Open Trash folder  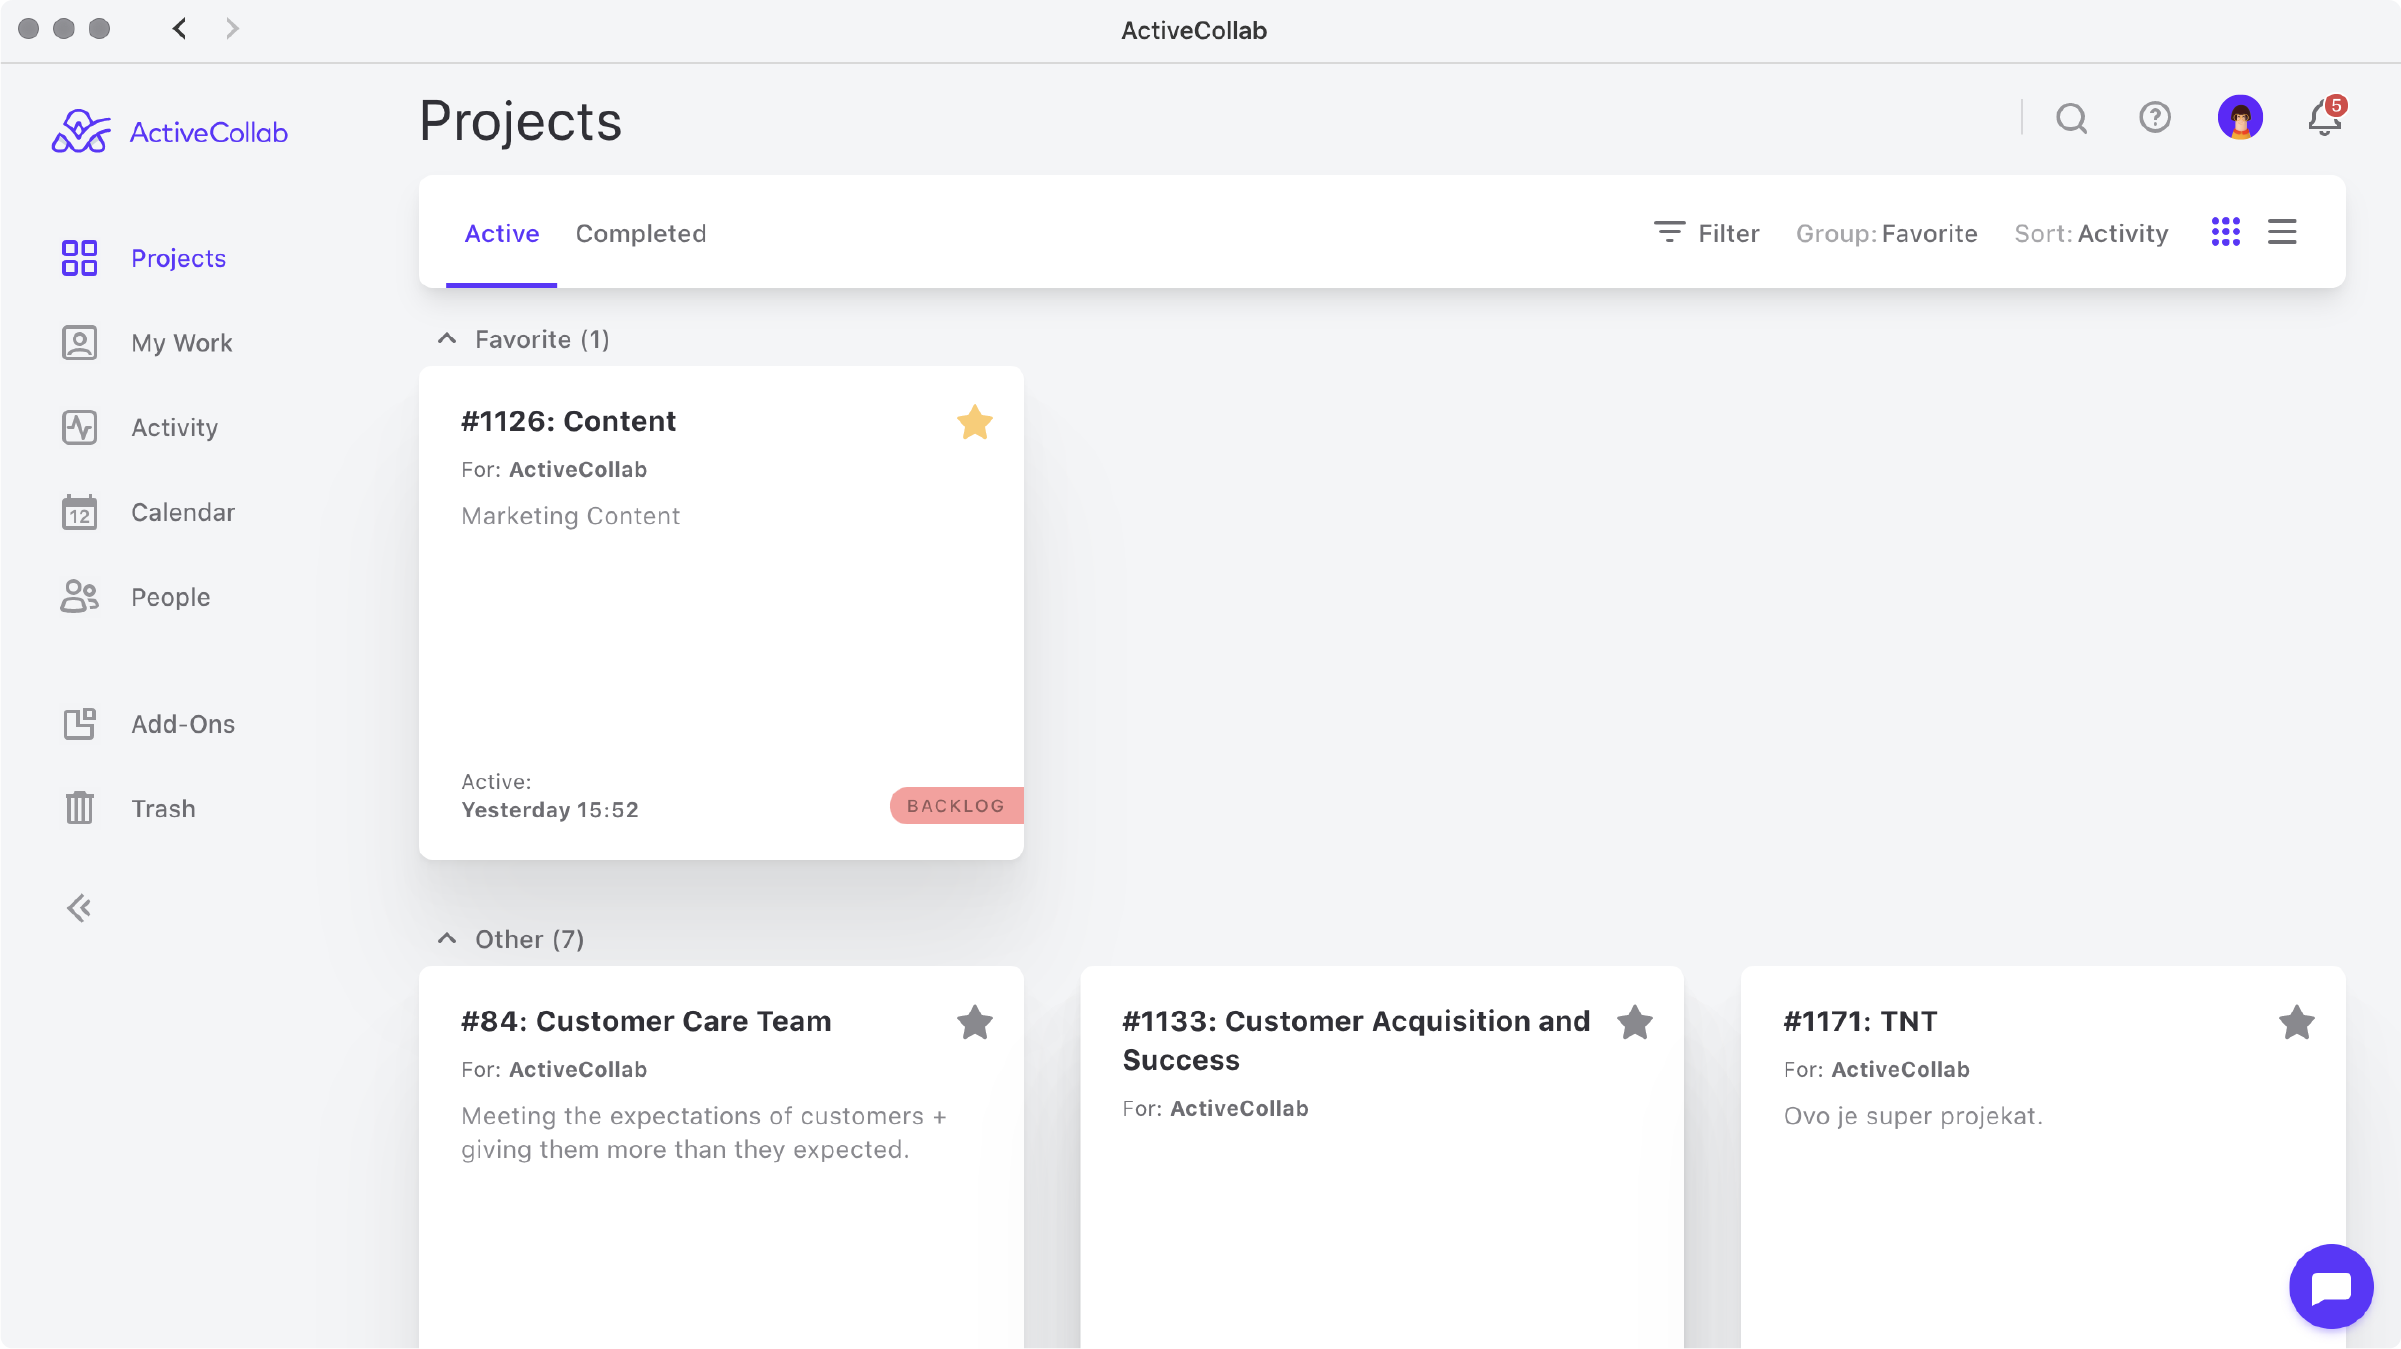click(x=163, y=808)
